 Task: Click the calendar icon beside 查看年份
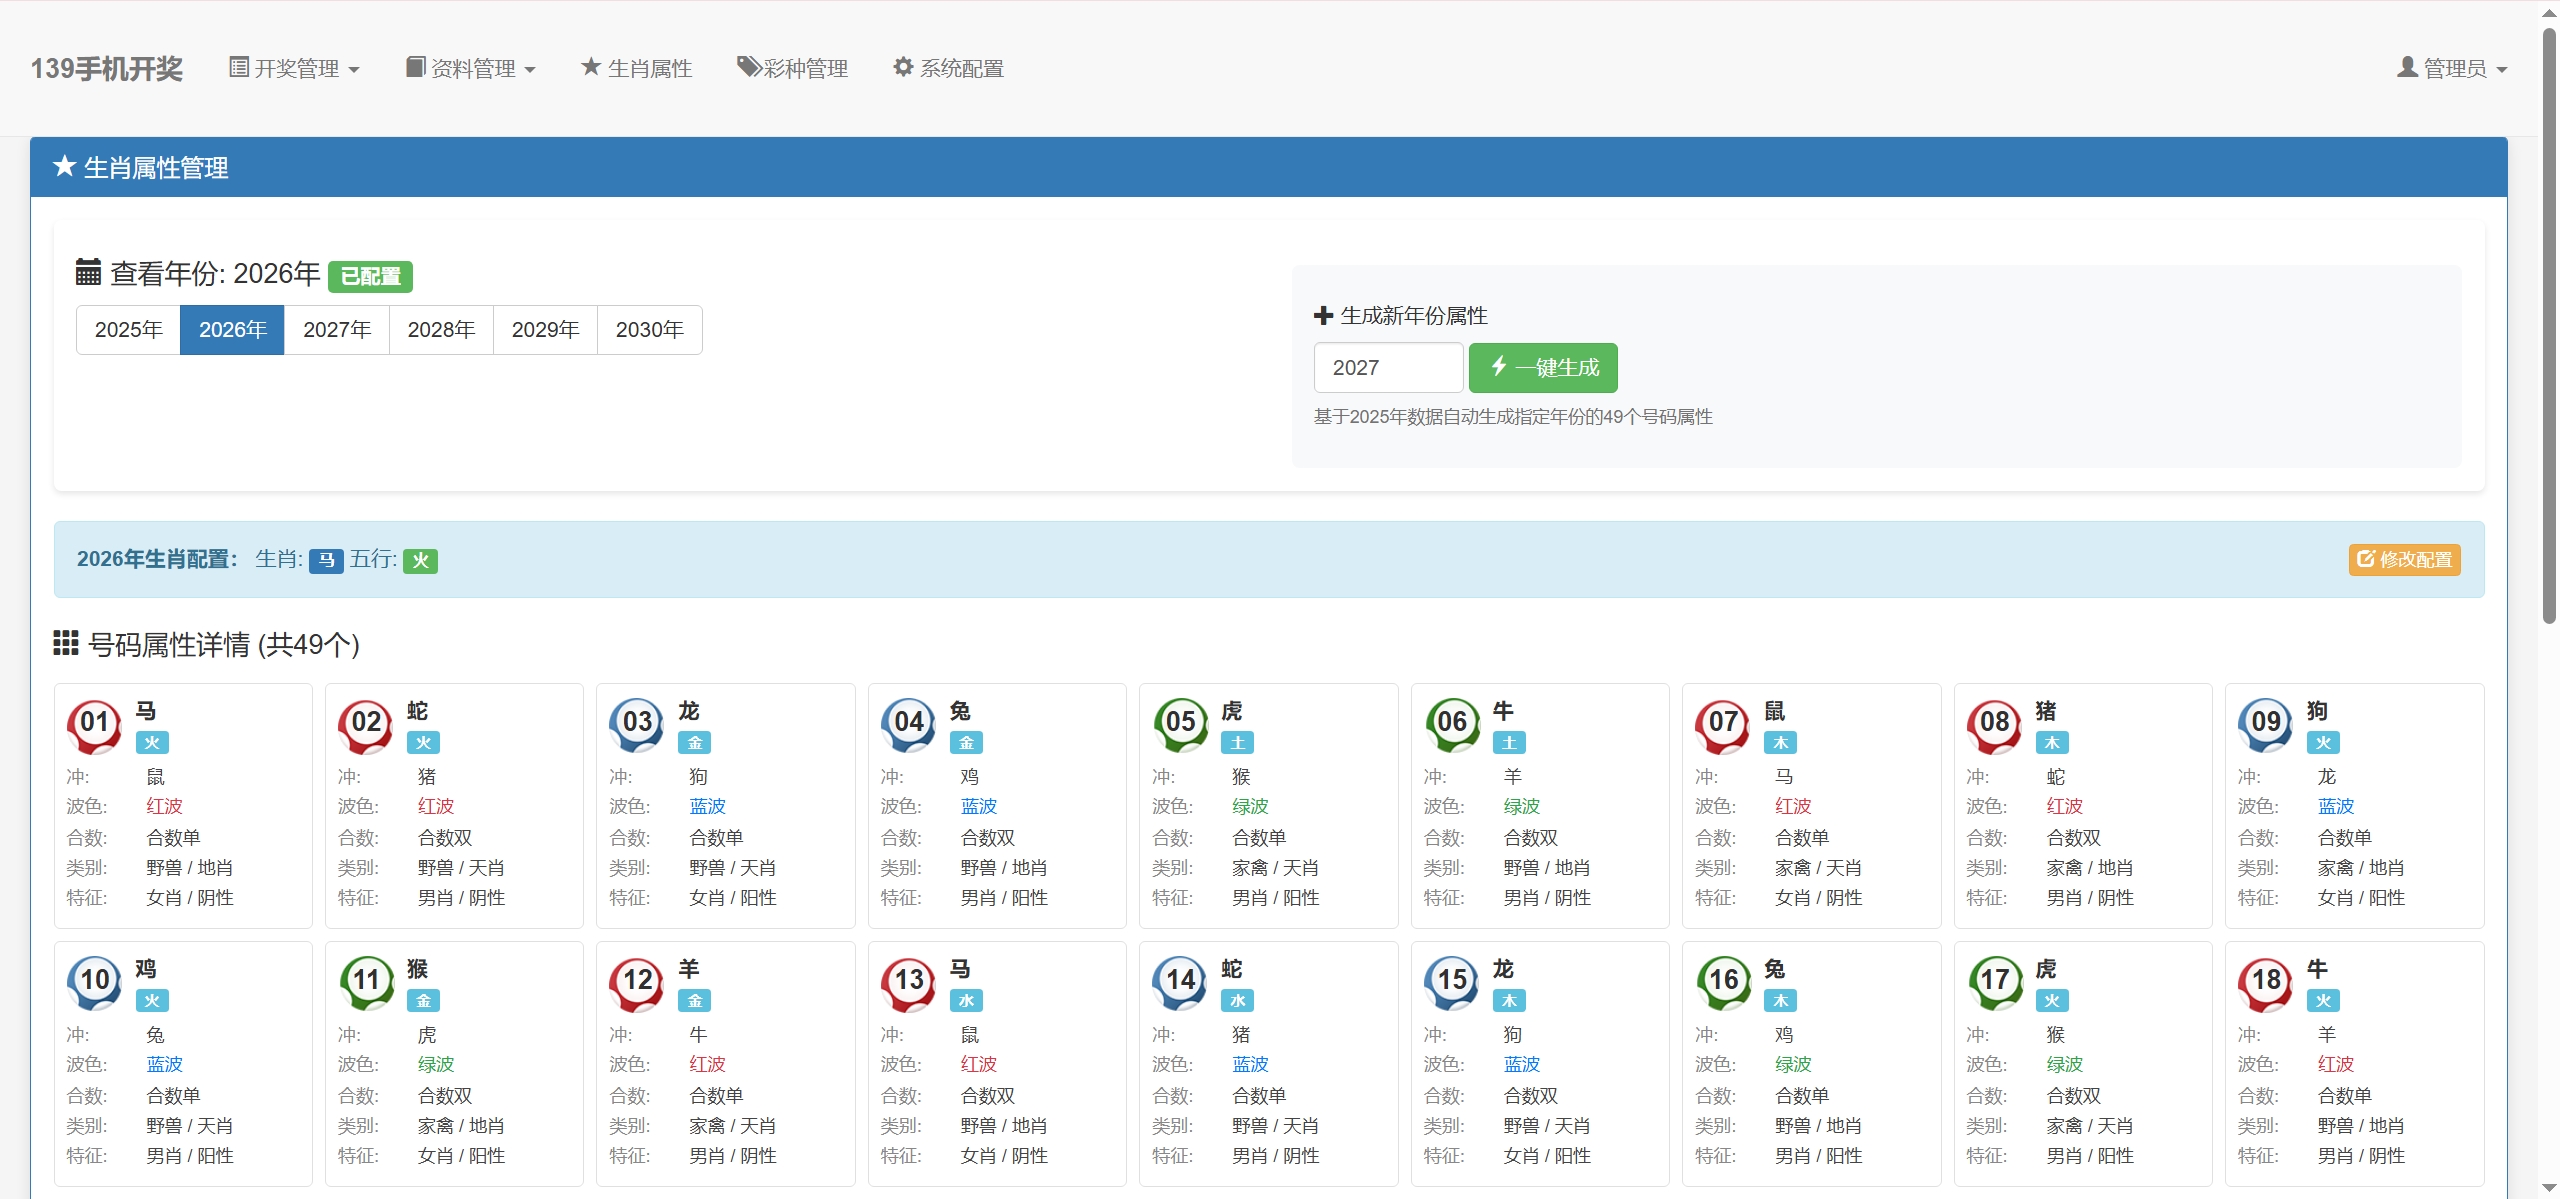point(88,272)
